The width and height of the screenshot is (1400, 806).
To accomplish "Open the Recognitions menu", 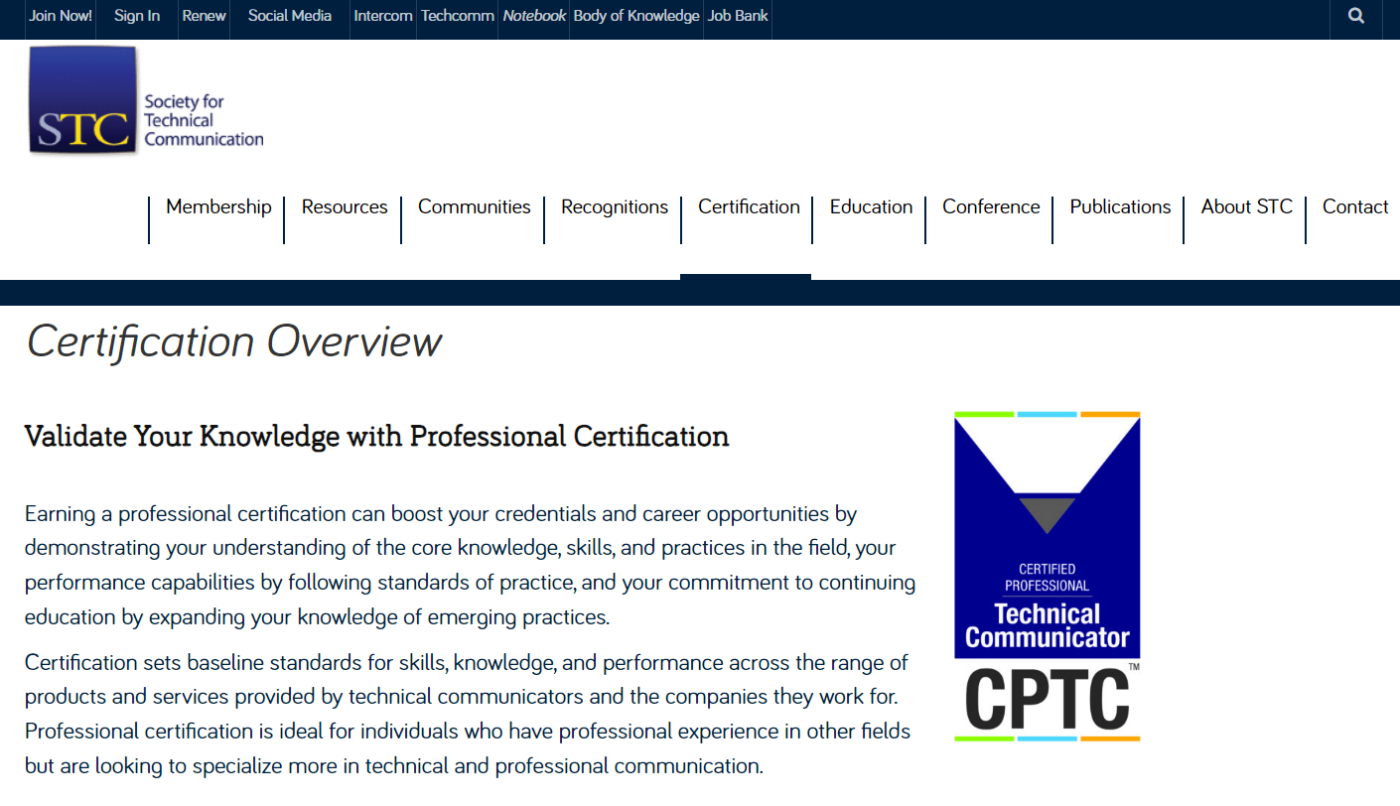I will point(614,207).
